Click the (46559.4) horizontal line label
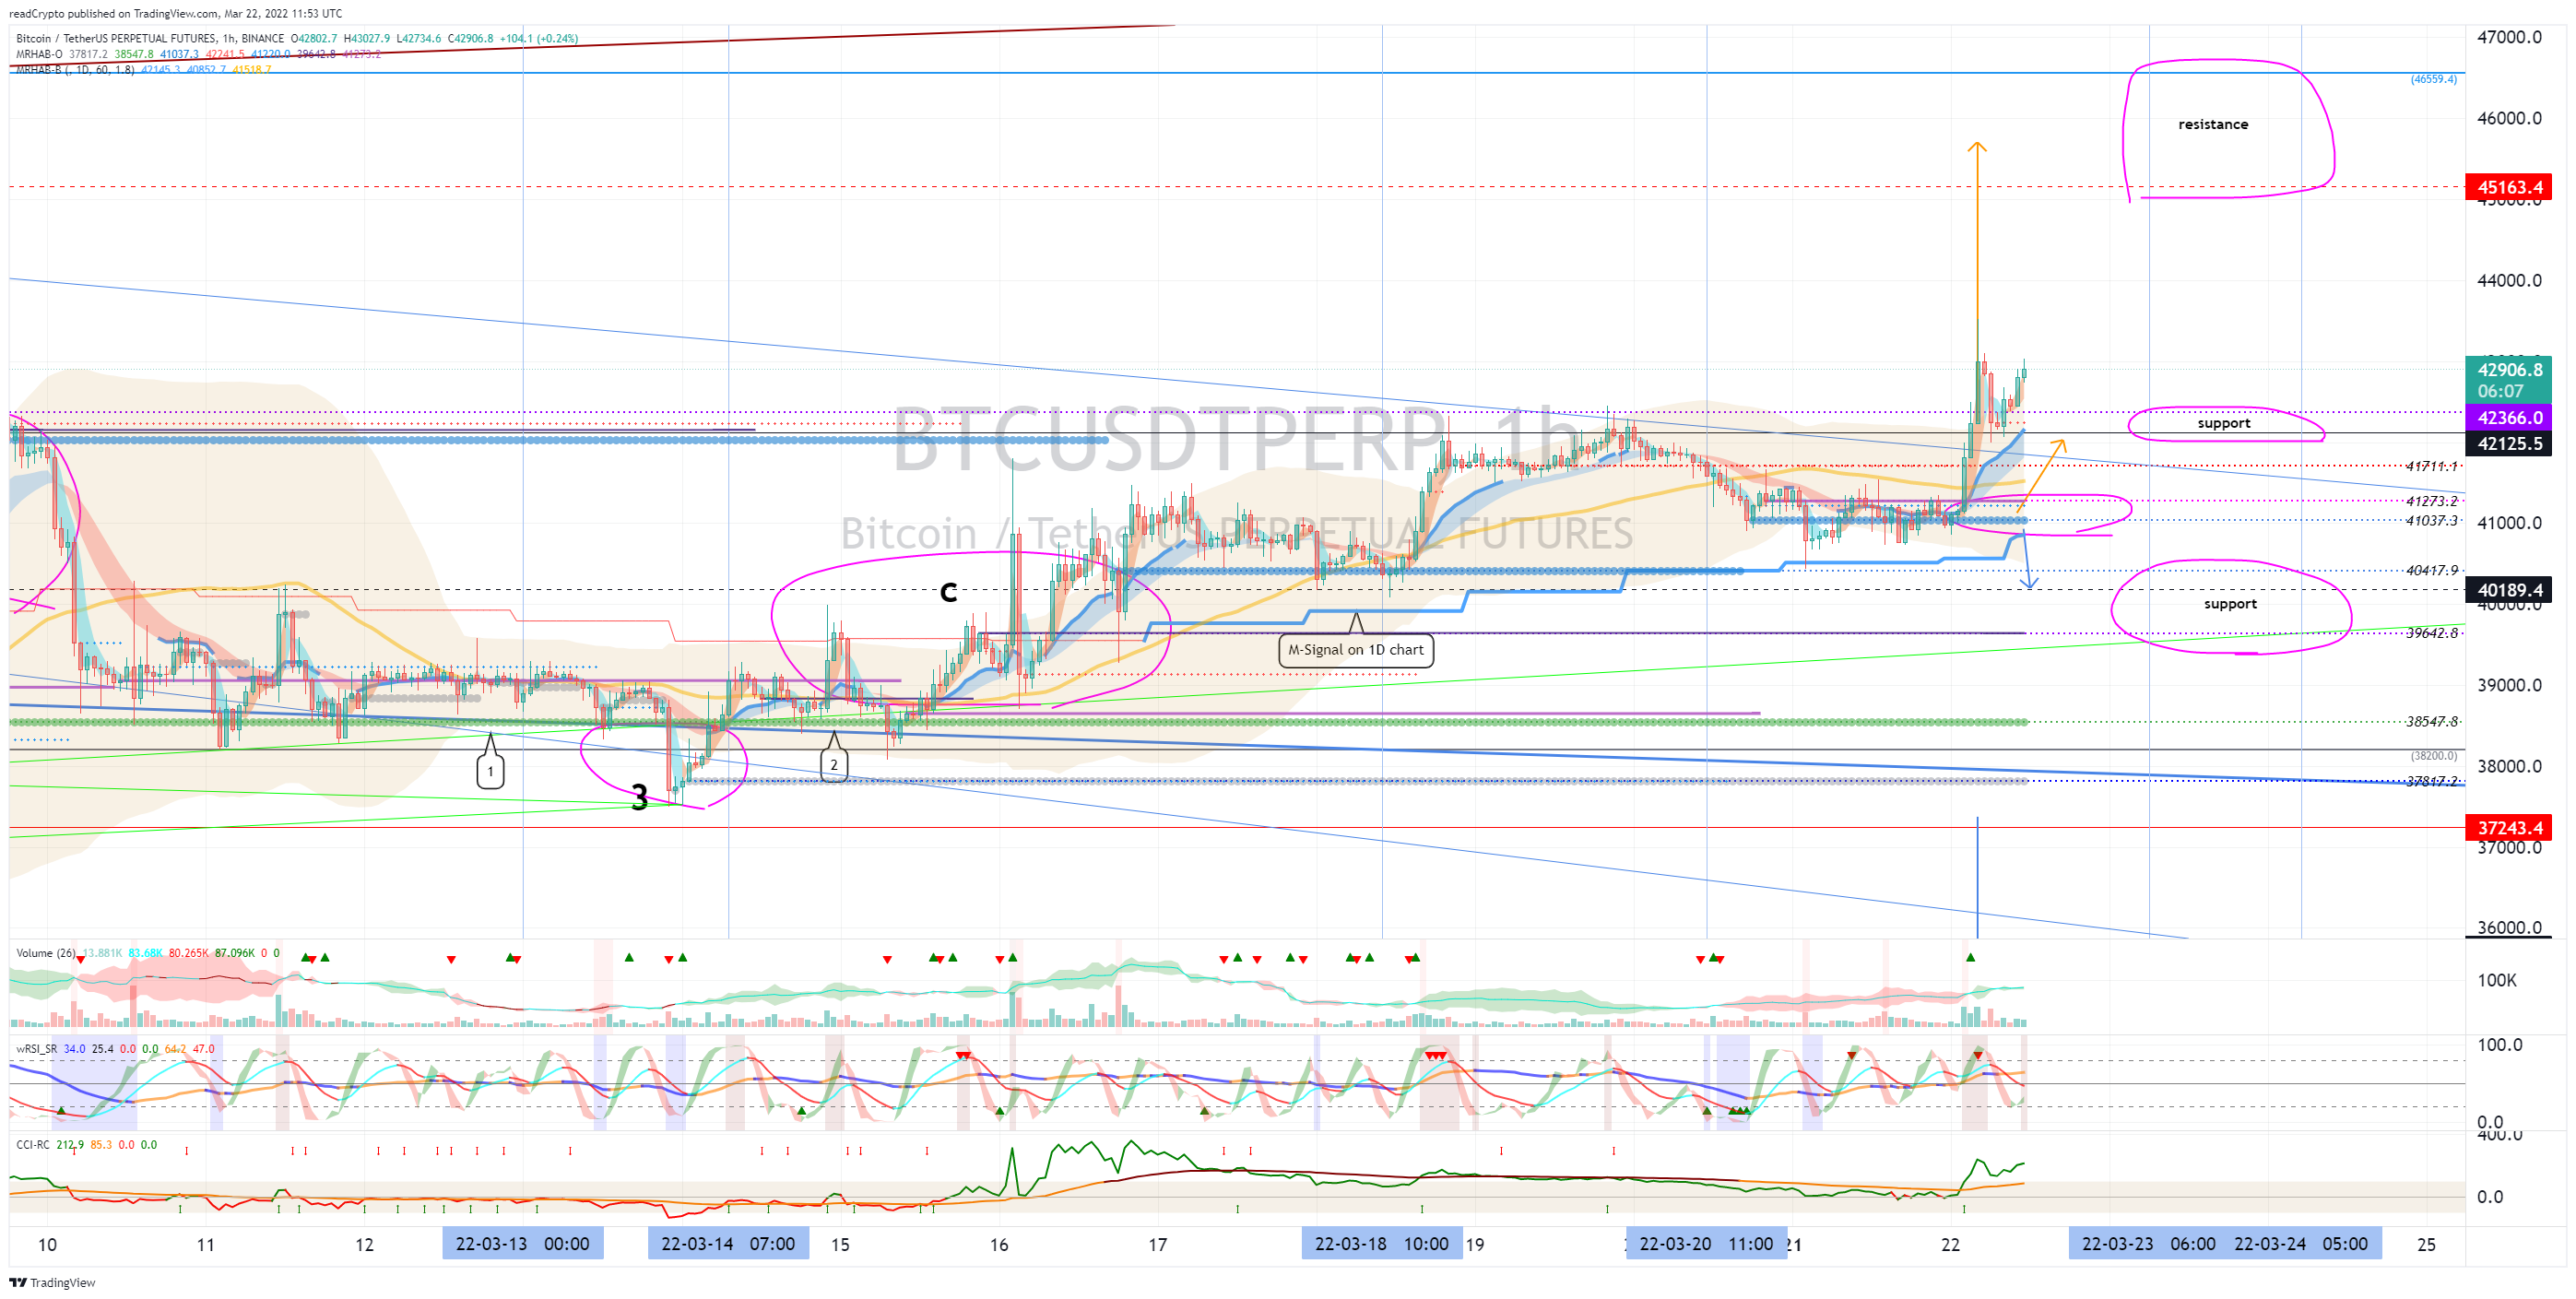The width and height of the screenshot is (2576, 1299). coord(2433,79)
